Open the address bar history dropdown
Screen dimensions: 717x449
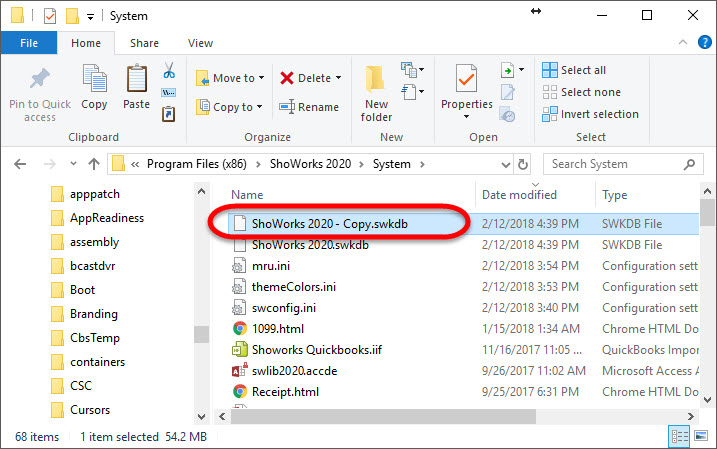point(505,164)
